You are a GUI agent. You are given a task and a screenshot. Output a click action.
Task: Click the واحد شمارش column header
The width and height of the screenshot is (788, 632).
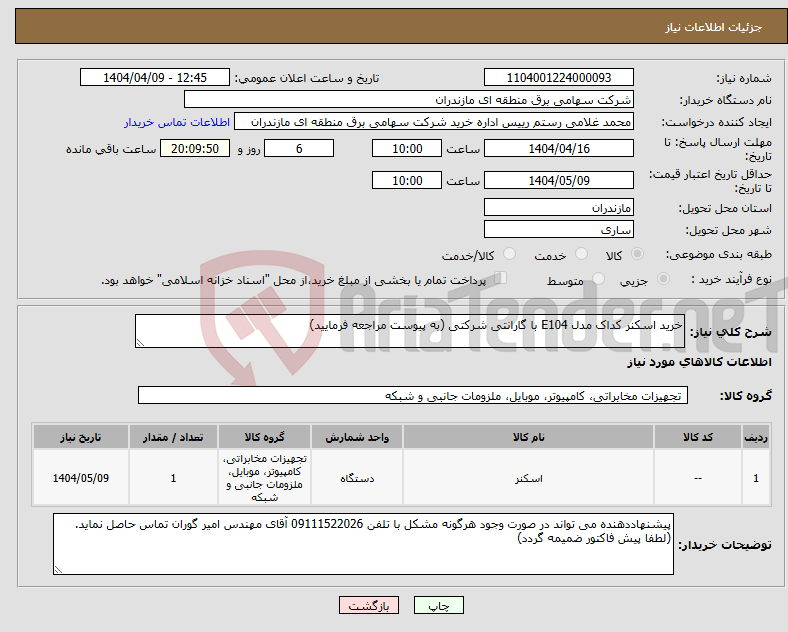357,437
